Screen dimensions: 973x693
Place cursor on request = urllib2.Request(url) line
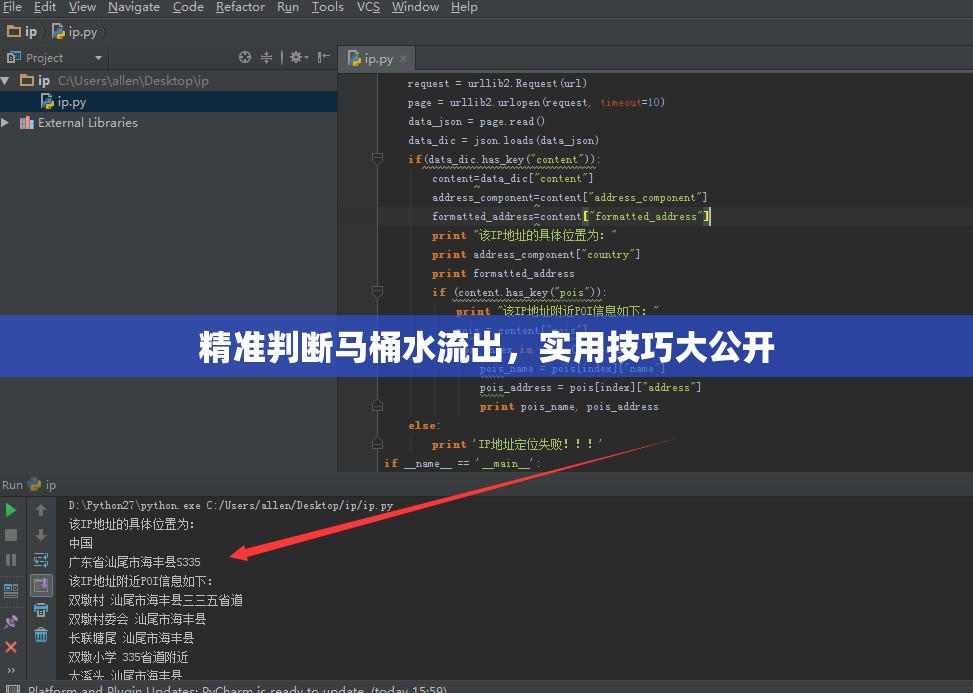tap(496, 83)
